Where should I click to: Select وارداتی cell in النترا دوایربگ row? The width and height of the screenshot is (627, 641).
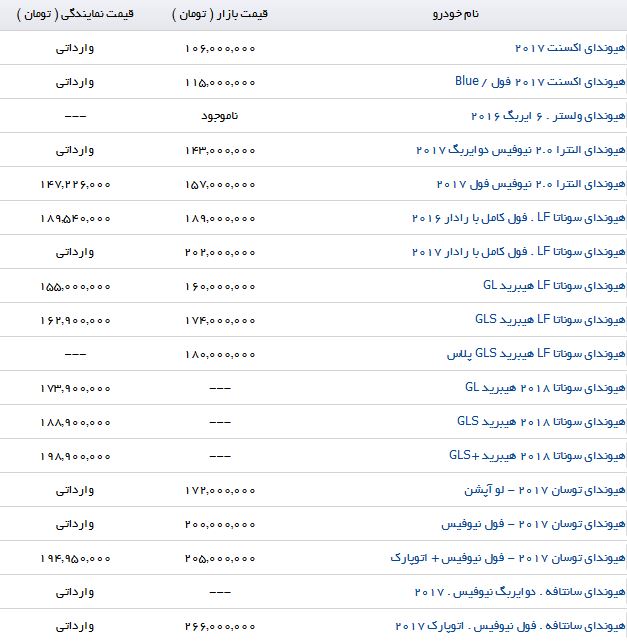tap(75, 150)
